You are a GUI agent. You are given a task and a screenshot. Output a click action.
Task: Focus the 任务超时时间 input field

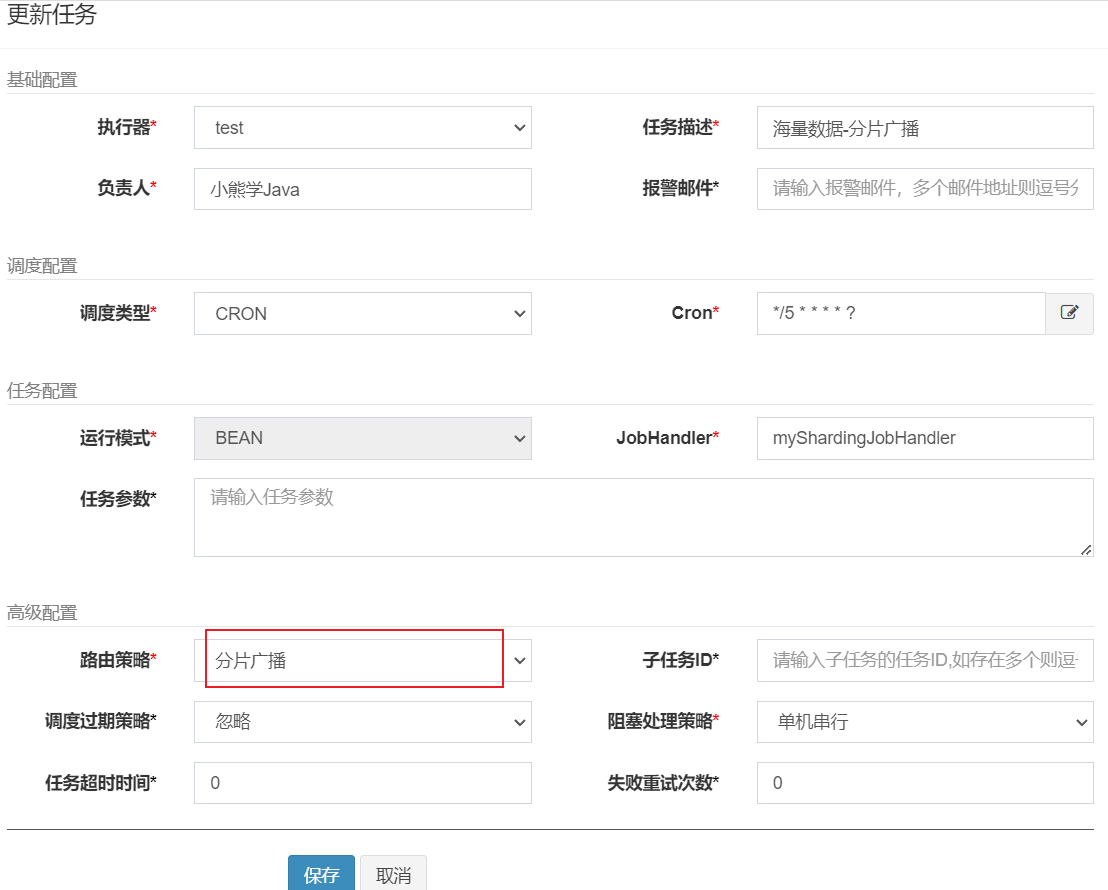[x=363, y=783]
